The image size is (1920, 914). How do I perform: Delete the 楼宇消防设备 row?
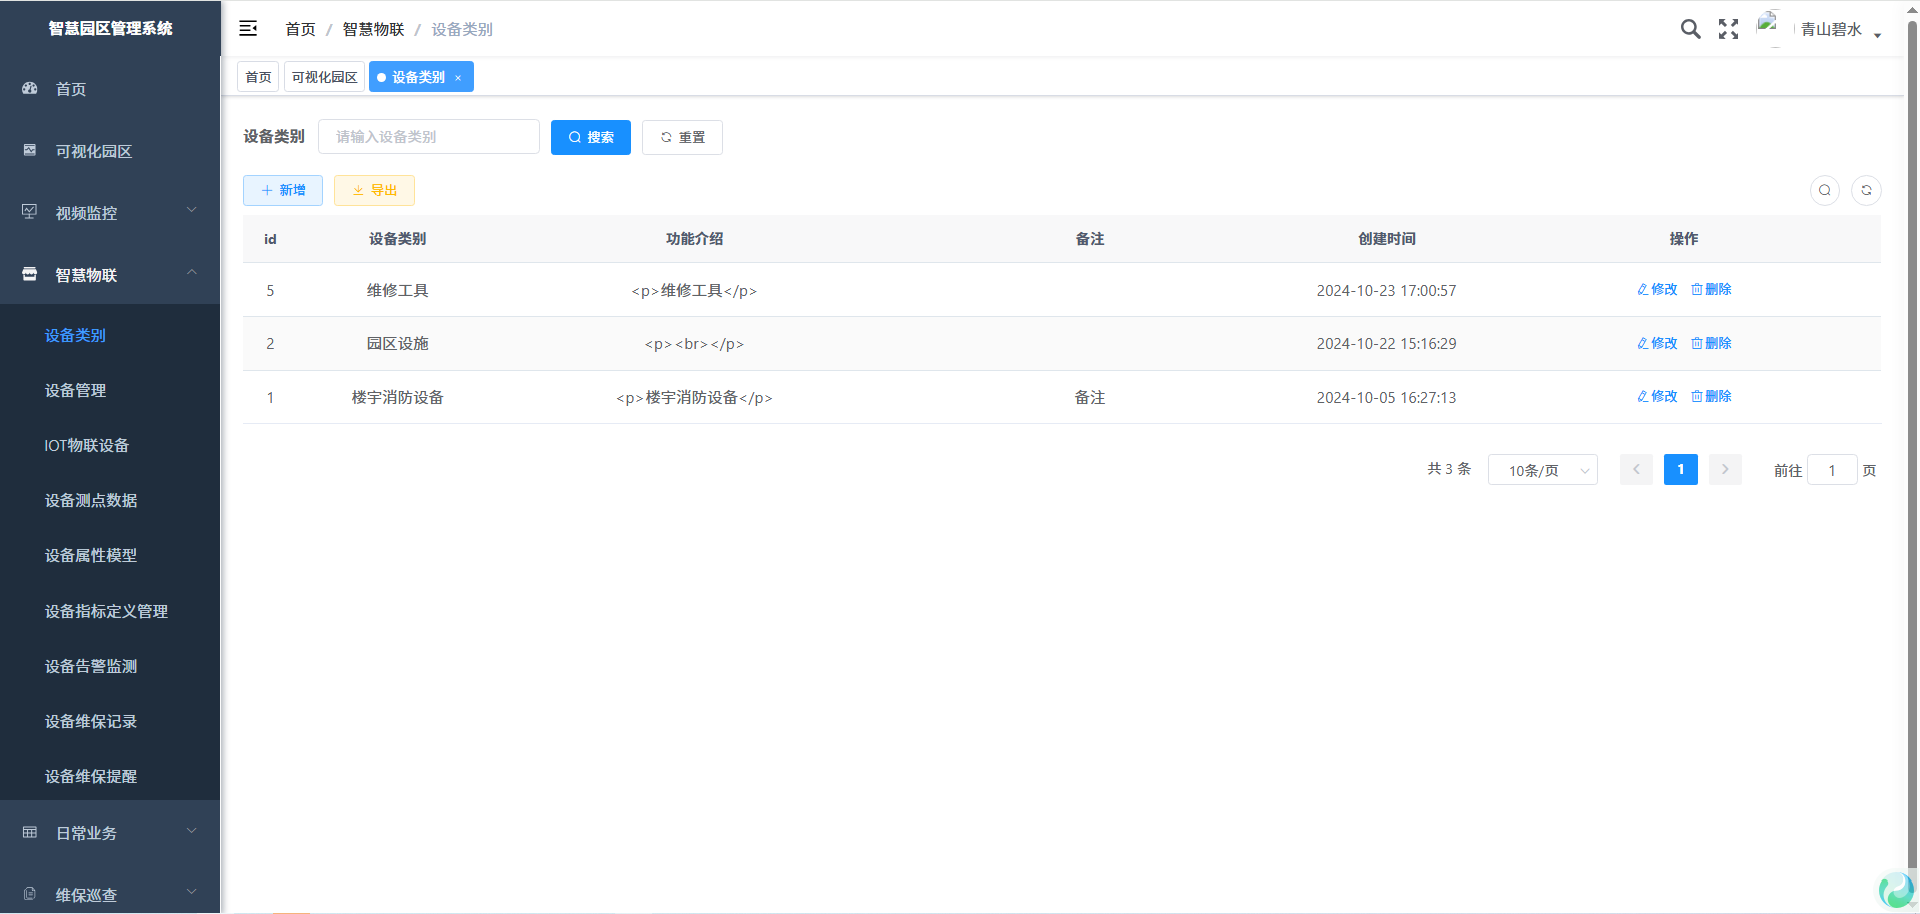(1711, 396)
